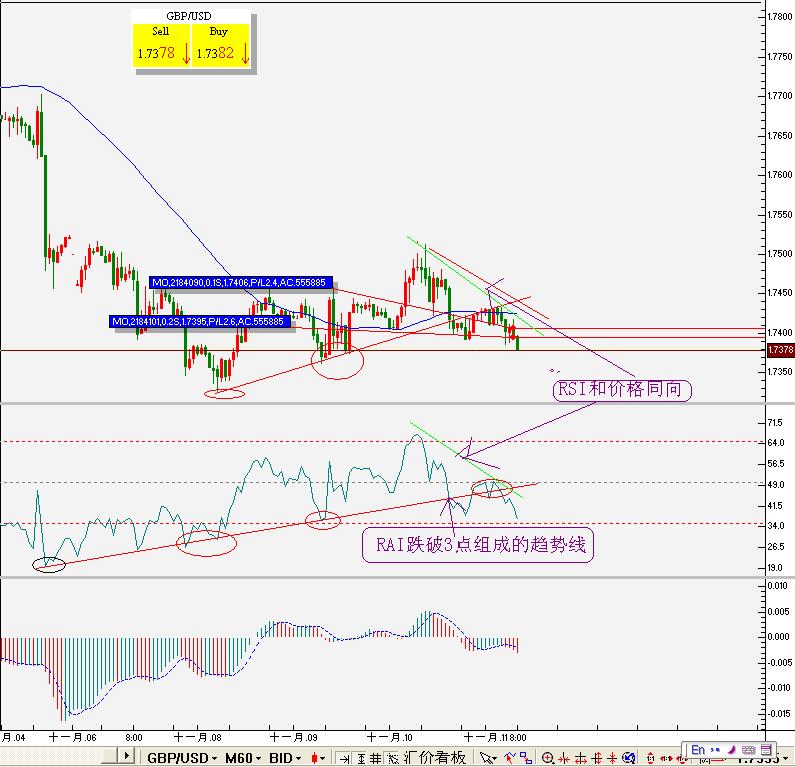Compress the chart vertically
Image resolution: width=795 pixels, height=767 pixels.
pyautogui.click(x=612, y=758)
